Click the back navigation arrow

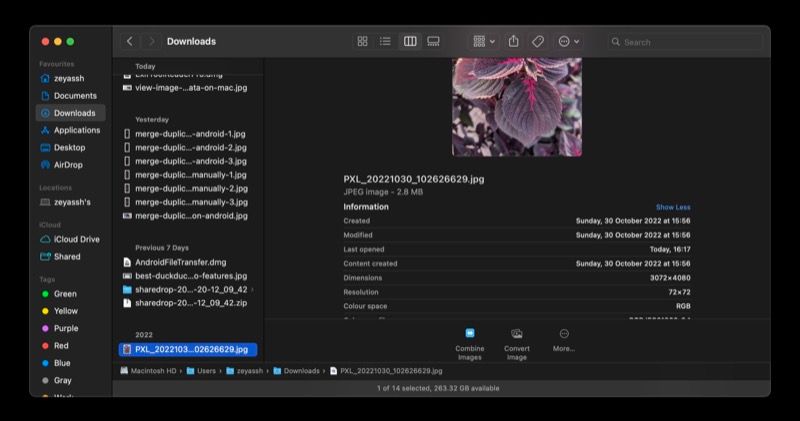[x=129, y=41]
